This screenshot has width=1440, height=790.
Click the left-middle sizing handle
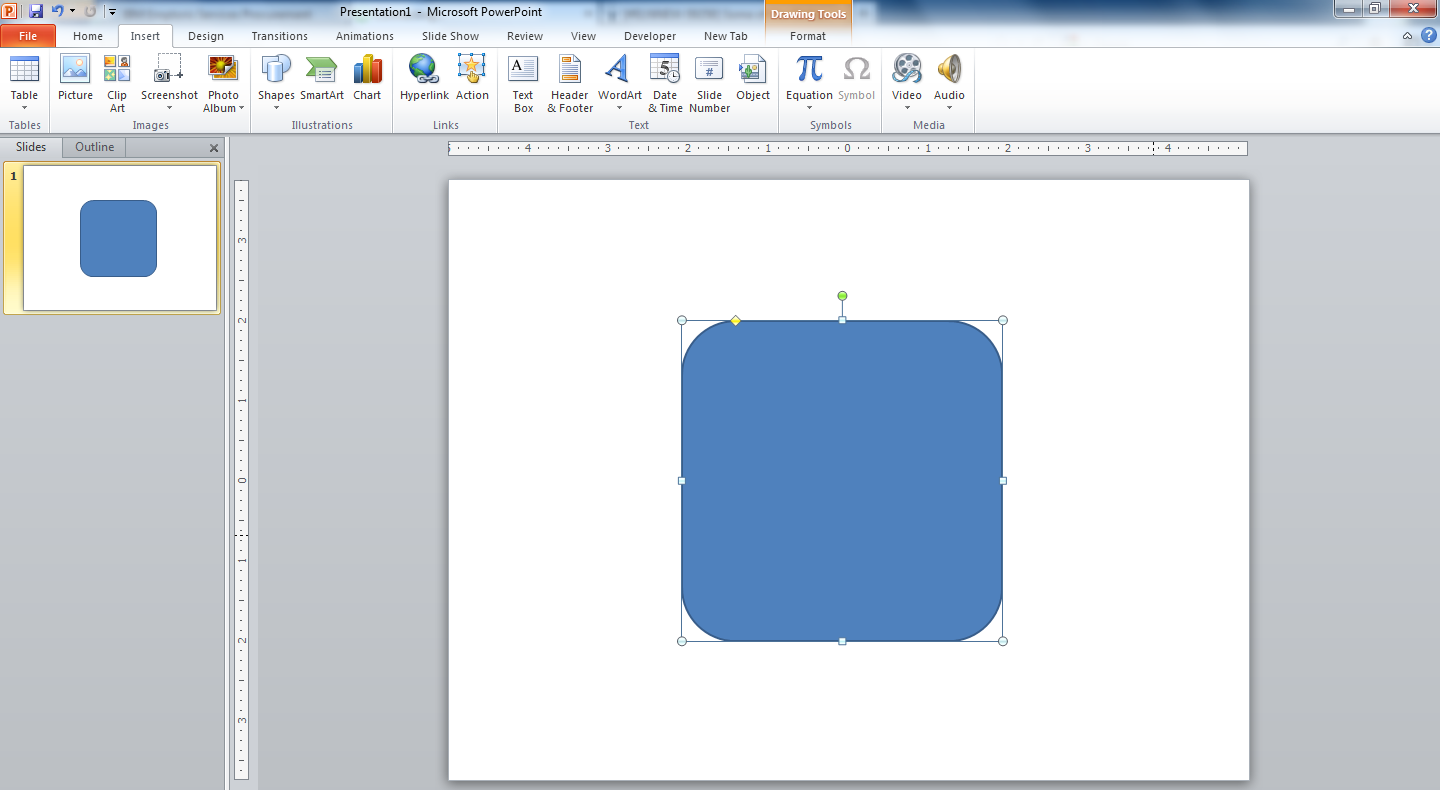tap(682, 481)
